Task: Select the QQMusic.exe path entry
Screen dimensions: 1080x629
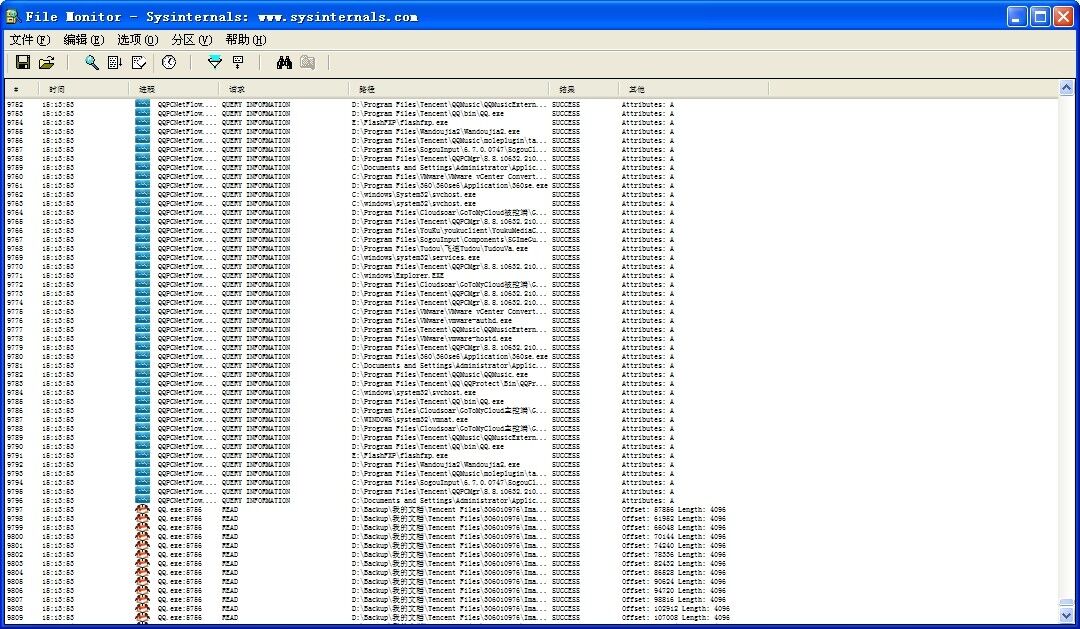Action: click(x=439, y=375)
